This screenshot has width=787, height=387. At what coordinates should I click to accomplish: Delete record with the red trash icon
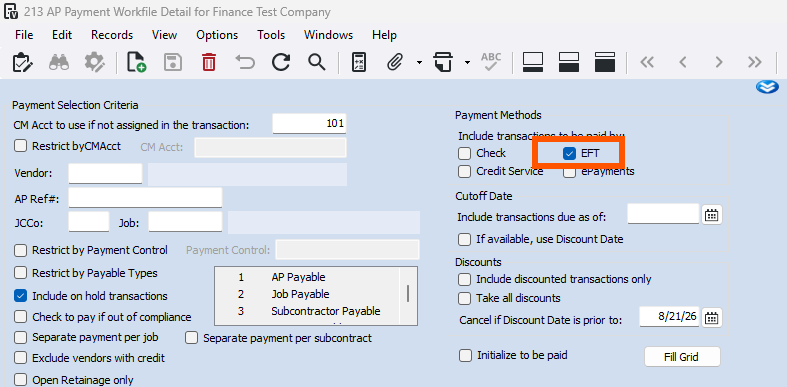point(209,62)
